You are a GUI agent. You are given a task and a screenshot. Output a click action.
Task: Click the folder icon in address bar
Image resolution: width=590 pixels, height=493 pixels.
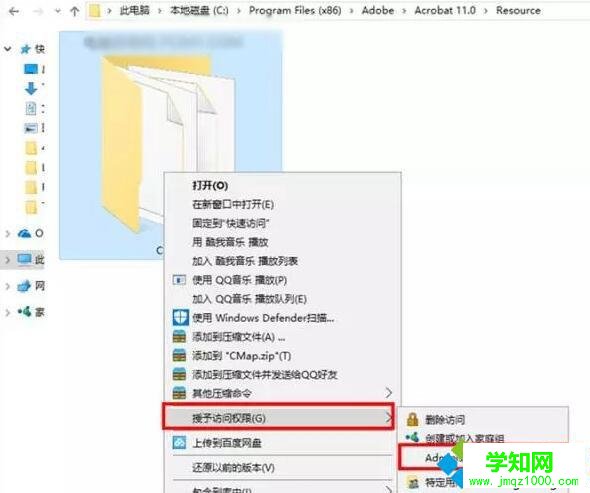point(94,11)
